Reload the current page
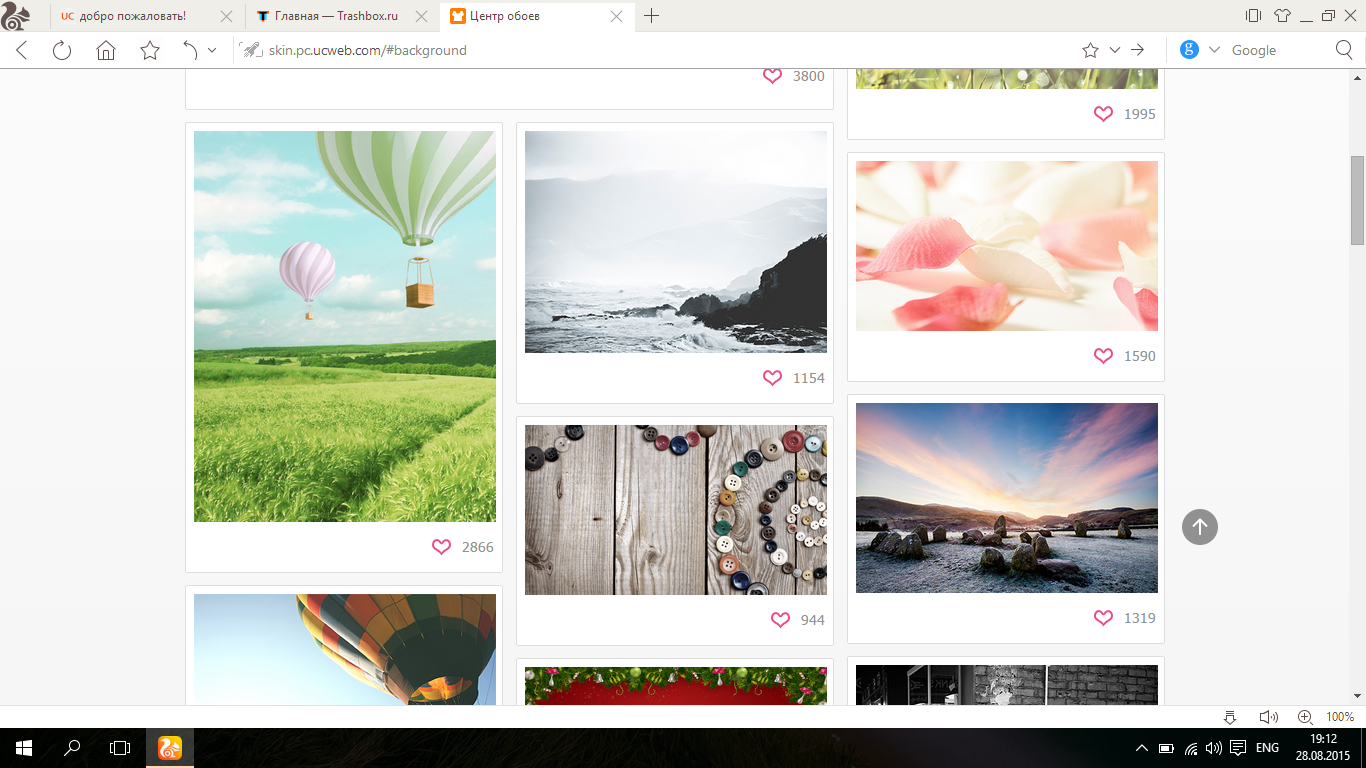Screen dimensions: 1366x768 click(x=62, y=50)
